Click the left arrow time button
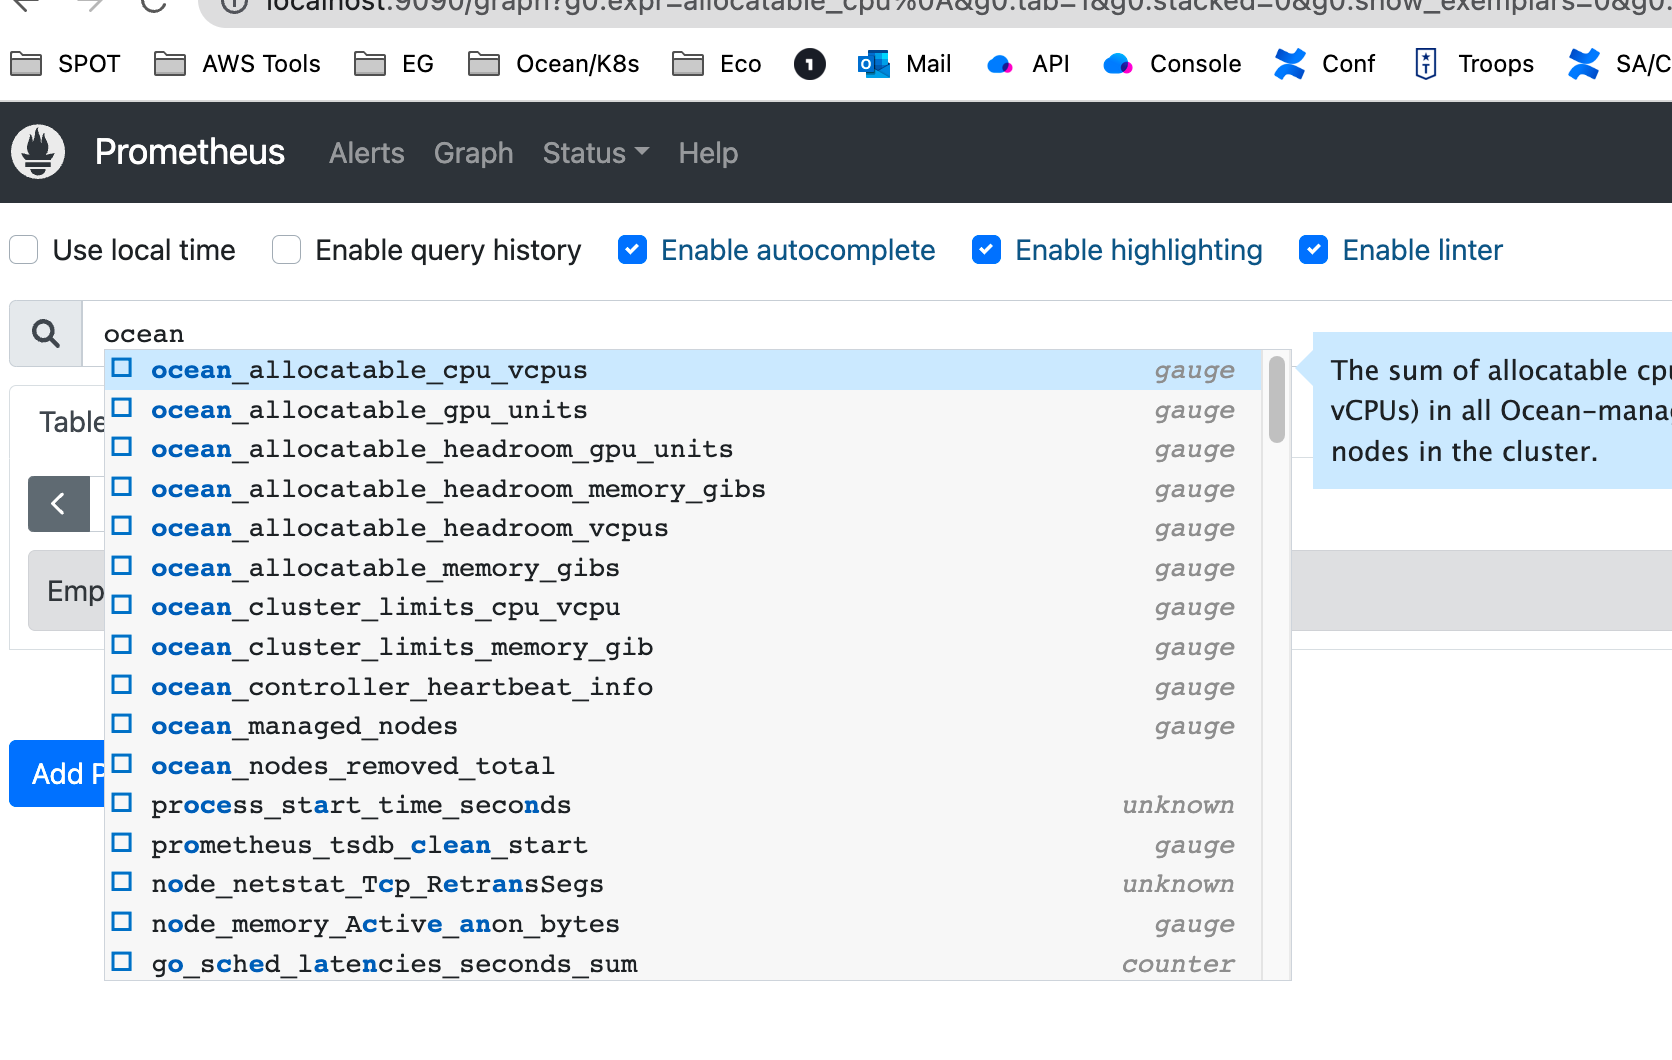This screenshot has width=1672, height=1060. click(59, 504)
